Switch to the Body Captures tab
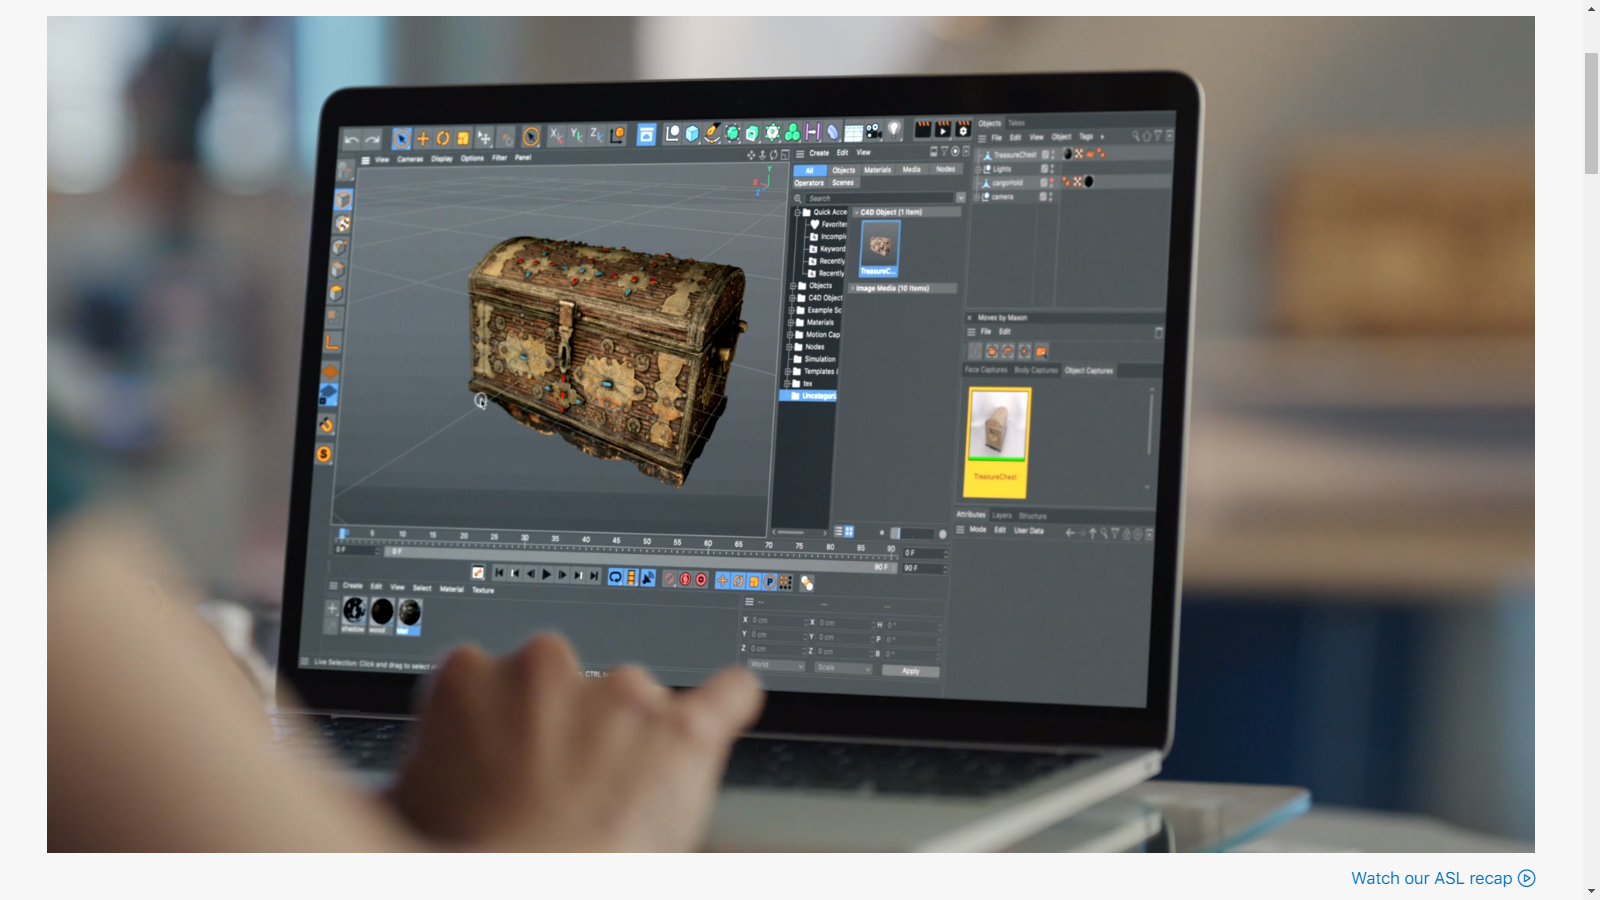Screen dimensions: 1600x900 1036,370
